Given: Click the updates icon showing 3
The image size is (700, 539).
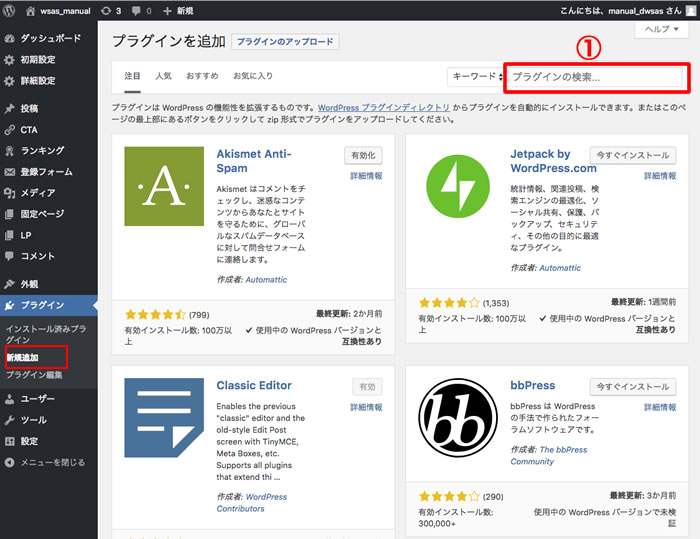Looking at the screenshot, I should click(113, 11).
